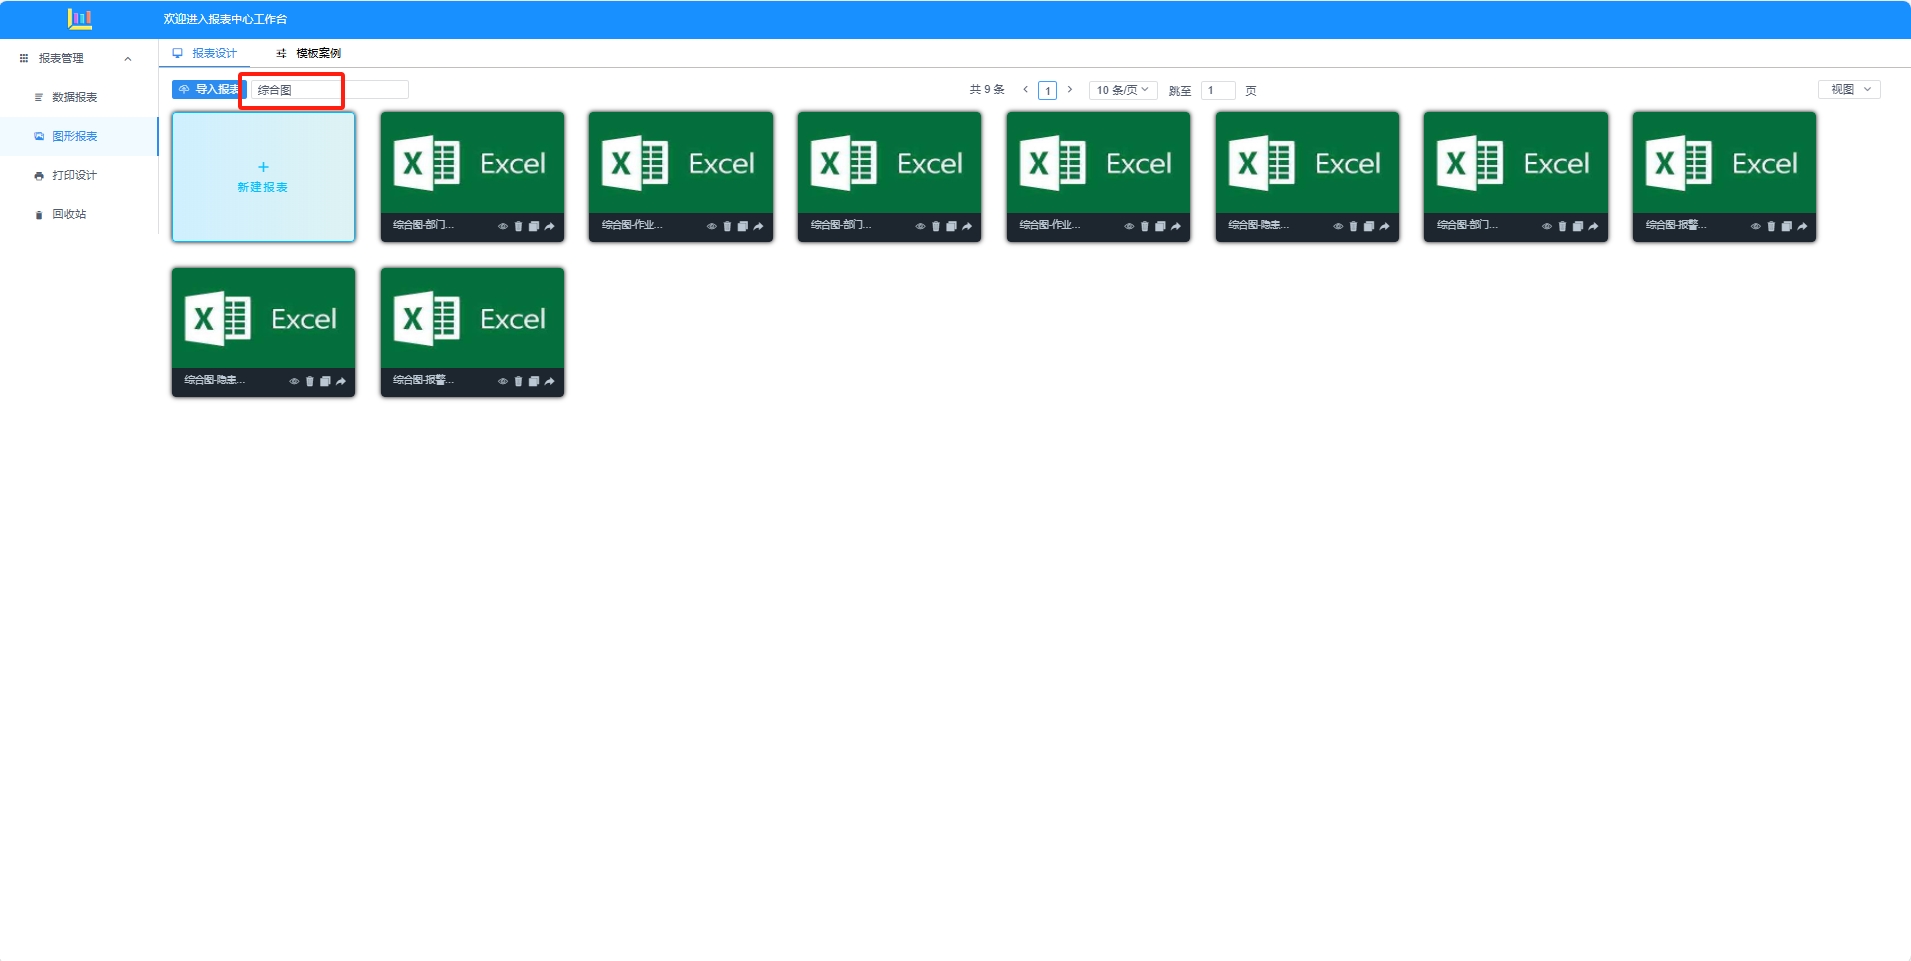The width and height of the screenshot is (1911, 961).
Task: Share the second 综合图-部门 report card
Action: (x=967, y=226)
